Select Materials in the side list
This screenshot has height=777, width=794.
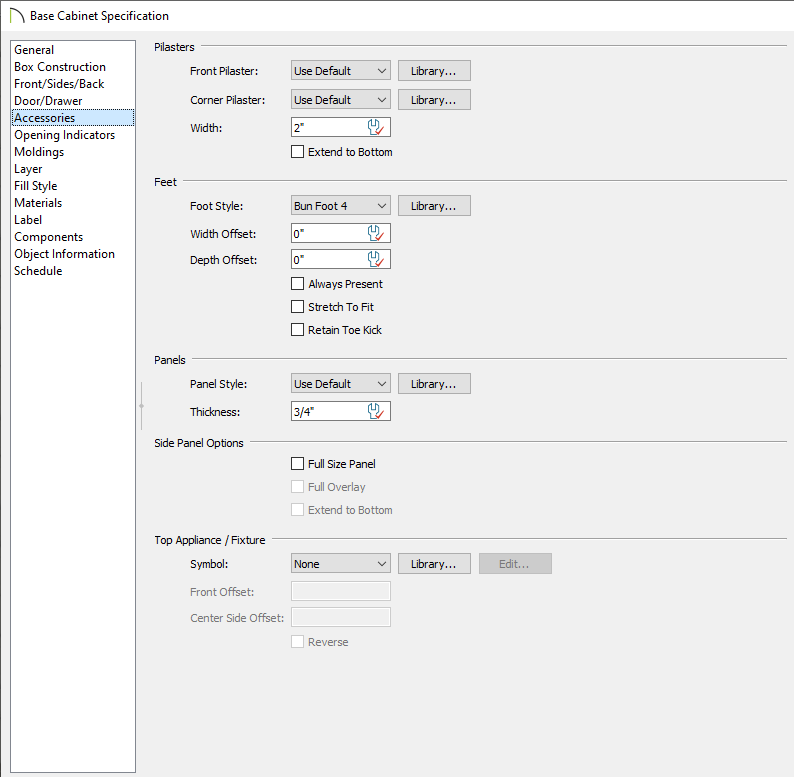(x=38, y=203)
